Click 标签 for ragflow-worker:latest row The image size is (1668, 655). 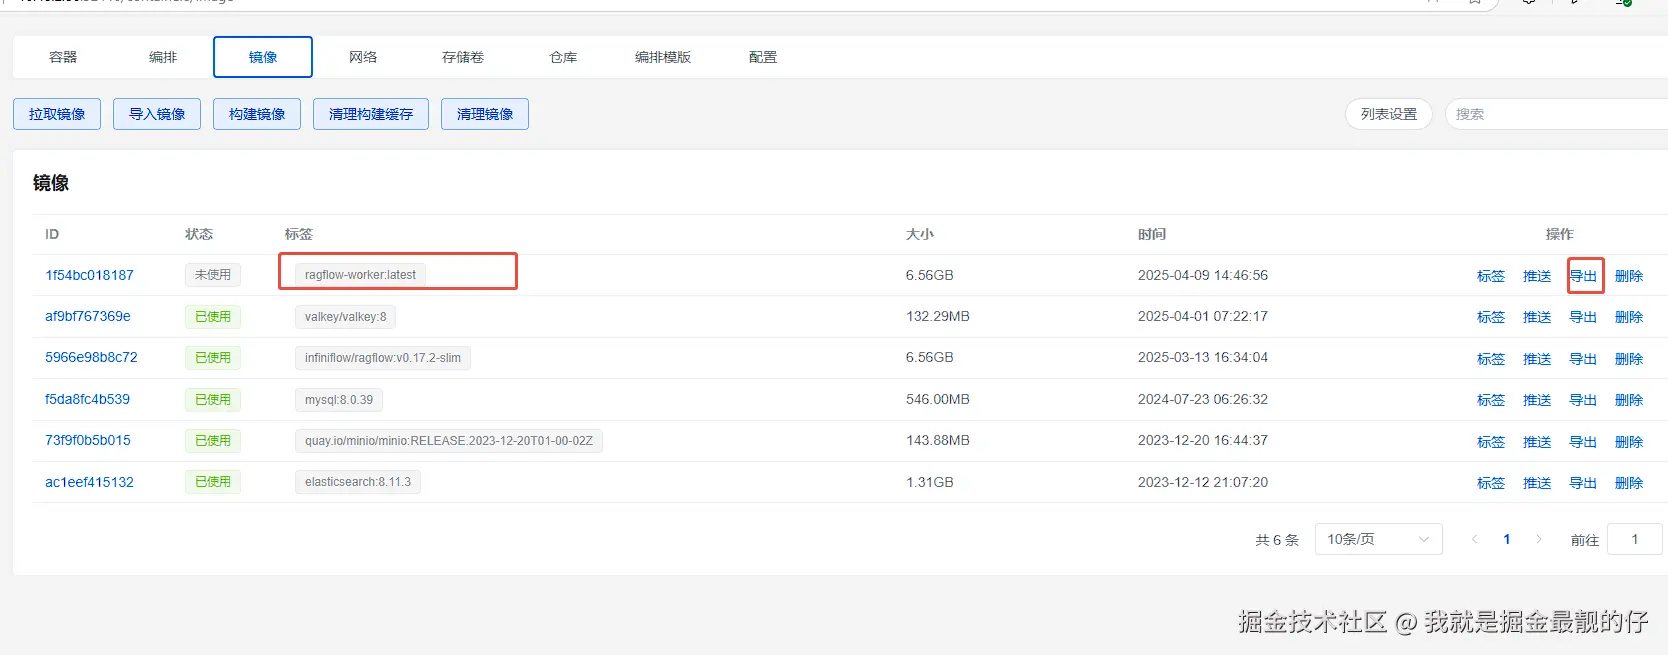(1491, 276)
